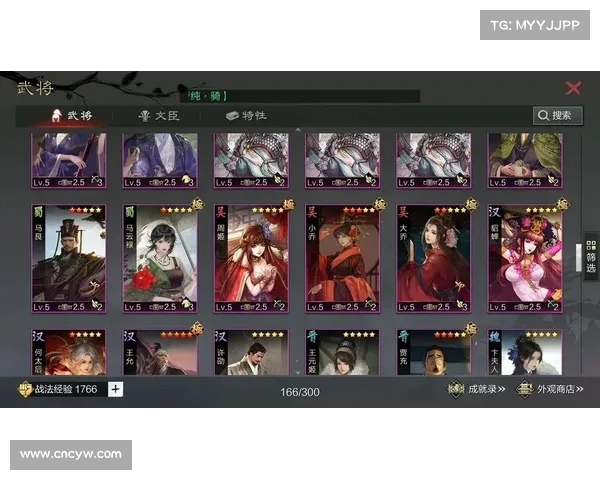Click the 魏 faction mark on 卞夫人 card
Image resolution: width=600 pixels, height=480 pixels.
(495, 337)
